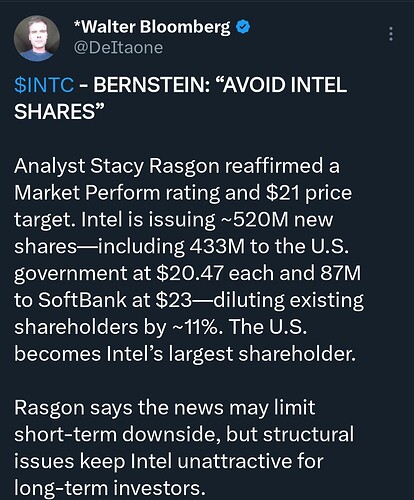The image size is (414, 500).
Task: Click the blue verified badge icon
Action: pos(243,27)
